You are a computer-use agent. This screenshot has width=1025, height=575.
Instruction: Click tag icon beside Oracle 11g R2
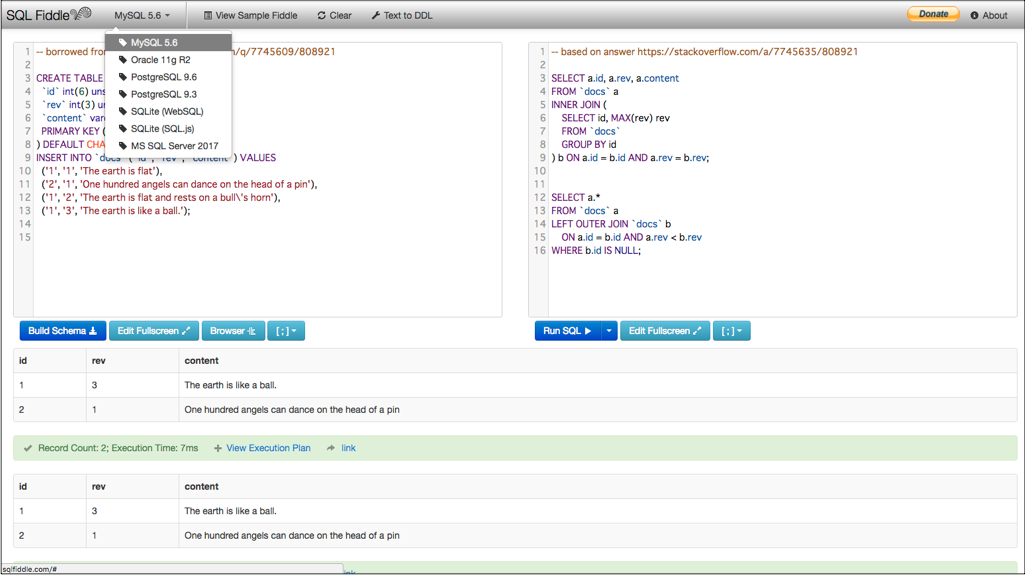click(122, 59)
